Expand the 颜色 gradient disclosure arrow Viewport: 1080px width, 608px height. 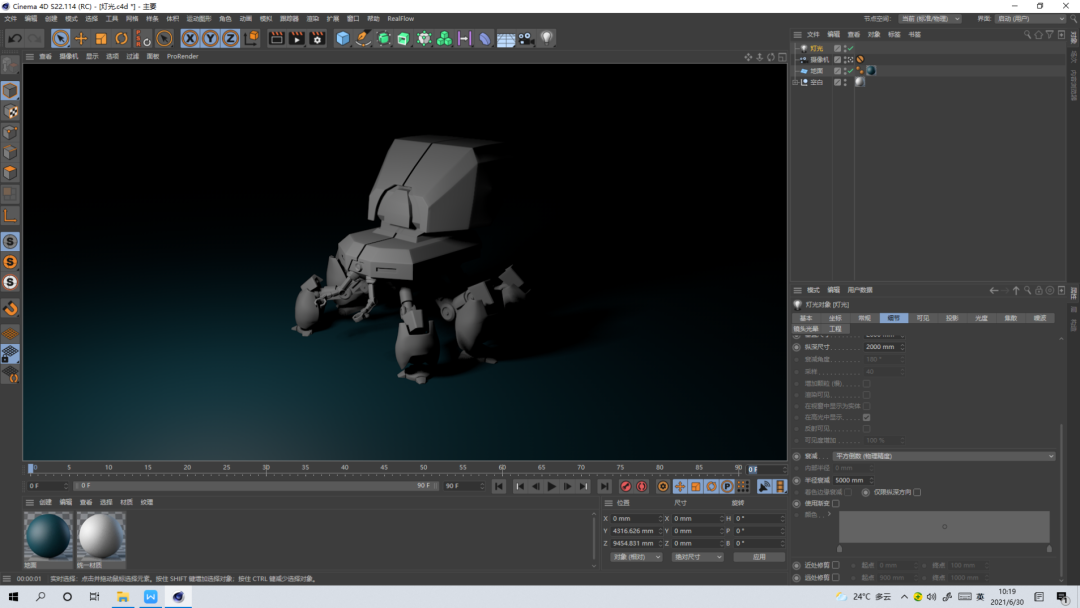pyautogui.click(x=829, y=514)
